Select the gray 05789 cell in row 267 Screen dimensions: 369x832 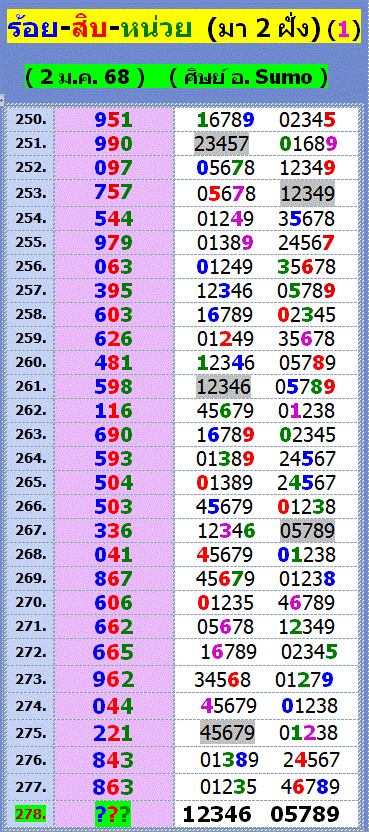pos(308,531)
